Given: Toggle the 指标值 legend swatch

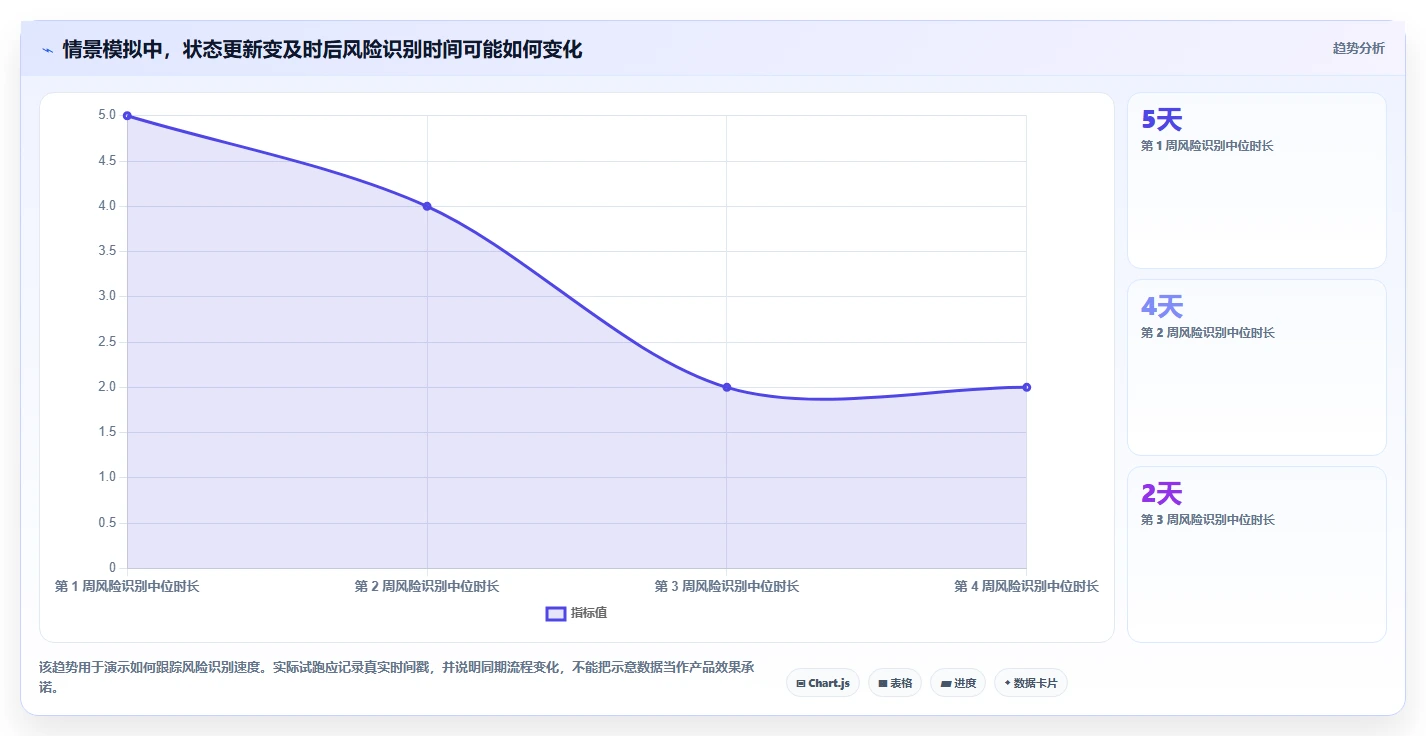Looking at the screenshot, I should coord(556,613).
